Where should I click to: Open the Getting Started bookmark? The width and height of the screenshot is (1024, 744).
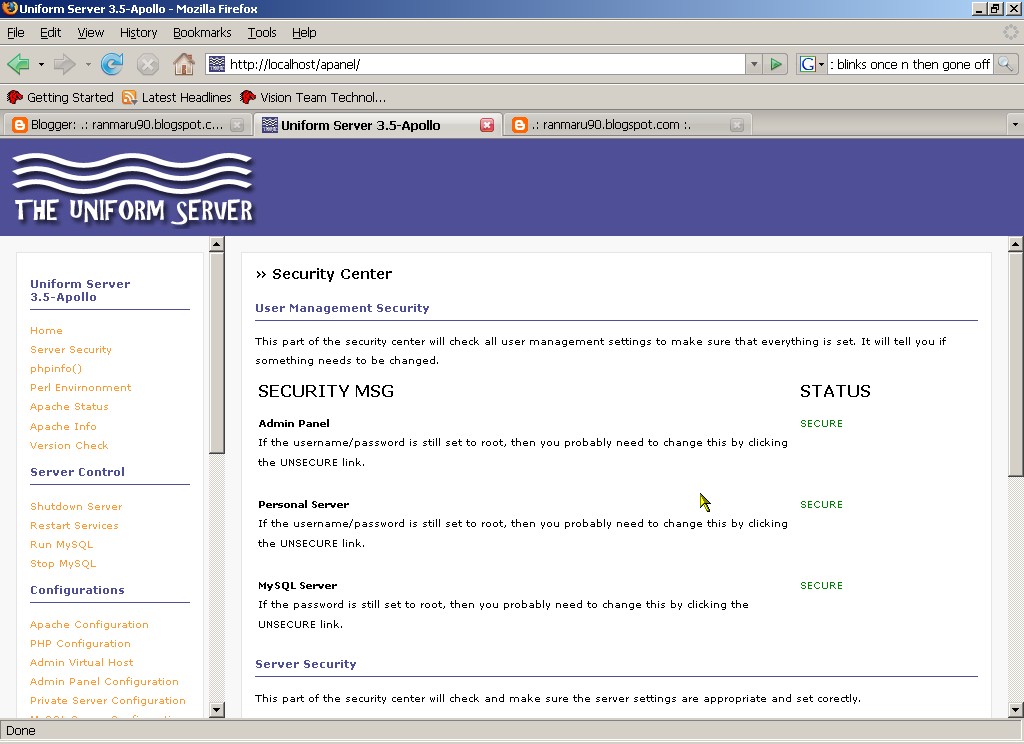tap(60, 97)
